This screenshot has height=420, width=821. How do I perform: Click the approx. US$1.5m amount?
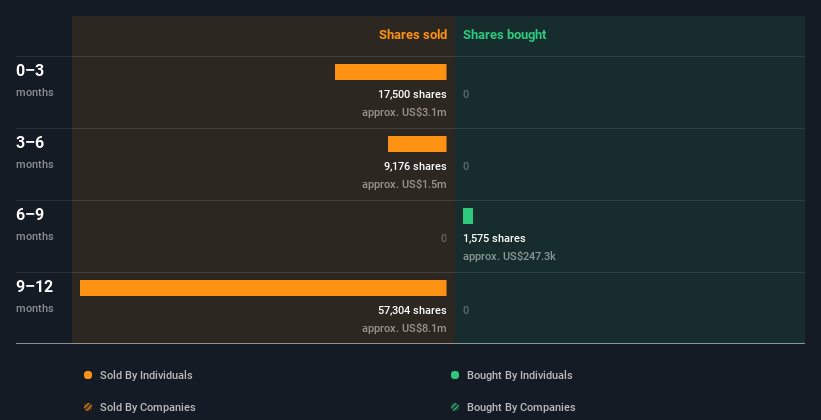tap(404, 184)
